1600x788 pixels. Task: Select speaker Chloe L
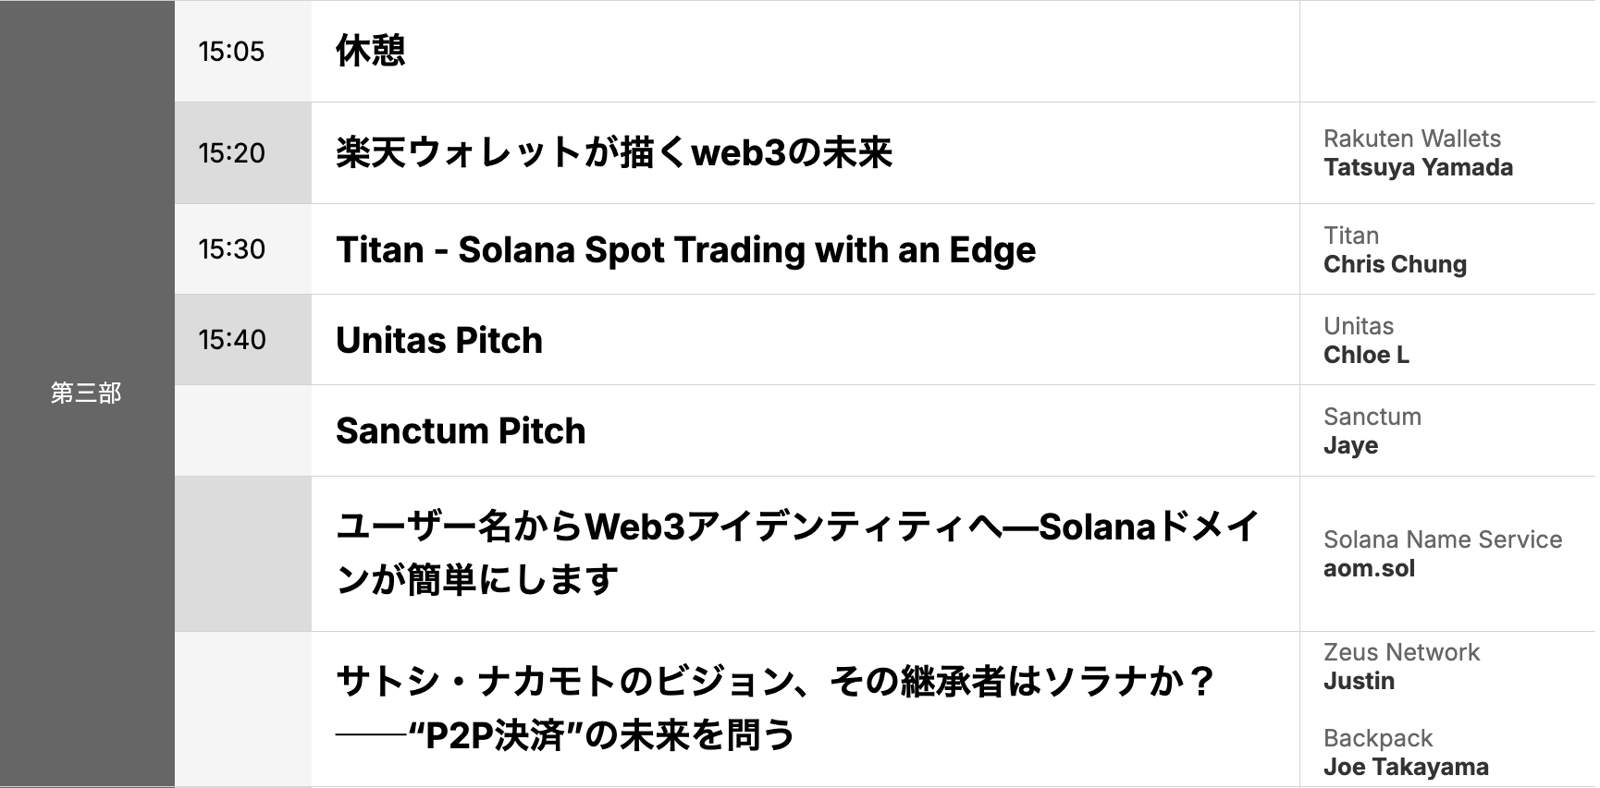coord(1366,355)
